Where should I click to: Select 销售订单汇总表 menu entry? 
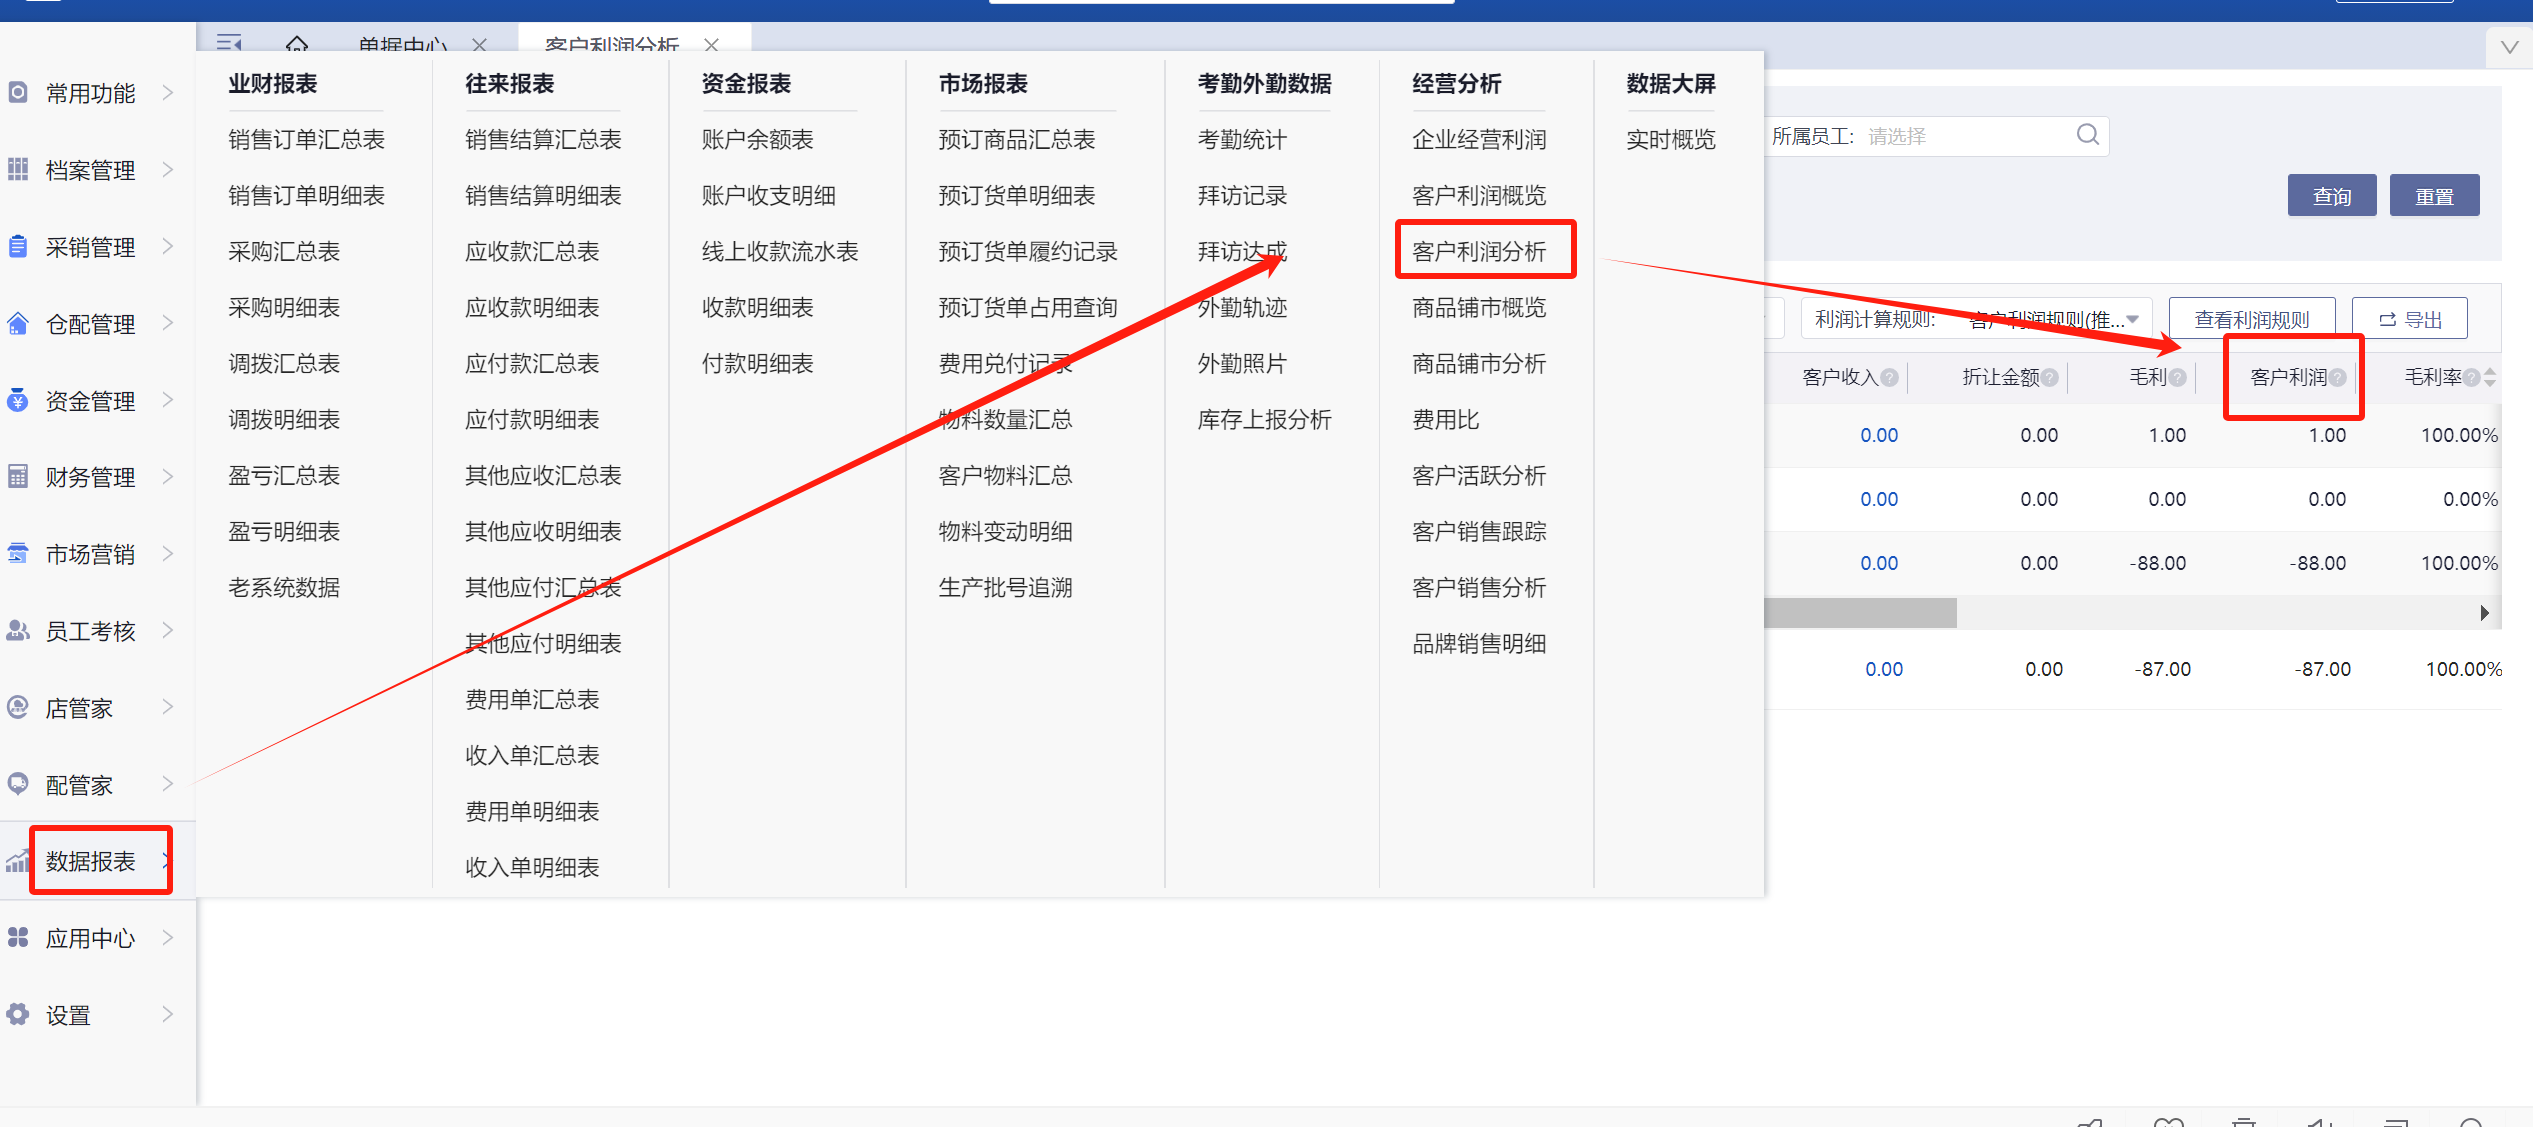[306, 139]
